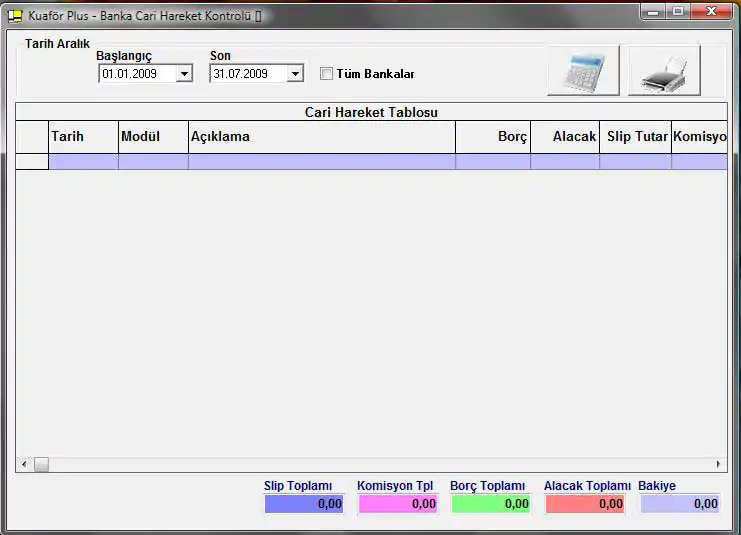
Task: Open the Başlangıç date dropdown
Action: pyautogui.click(x=184, y=74)
